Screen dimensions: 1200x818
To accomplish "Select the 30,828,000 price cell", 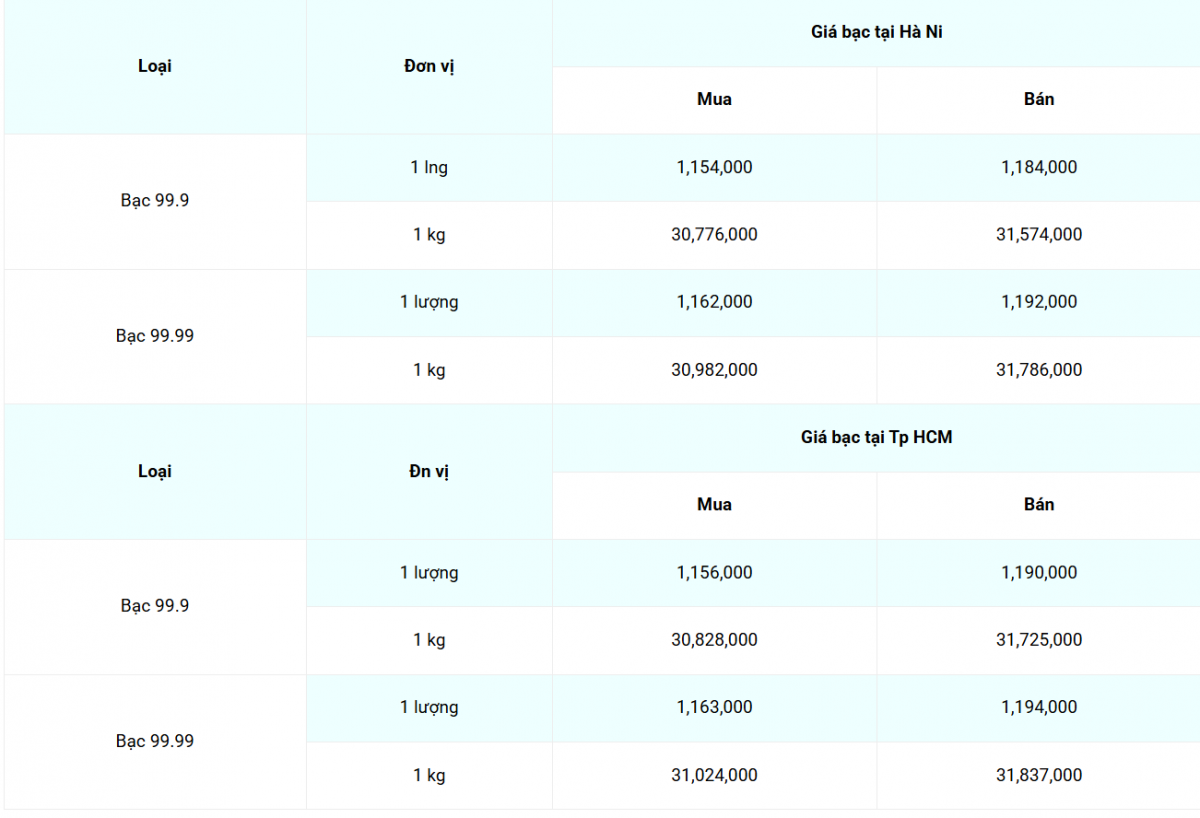I will tap(714, 639).
